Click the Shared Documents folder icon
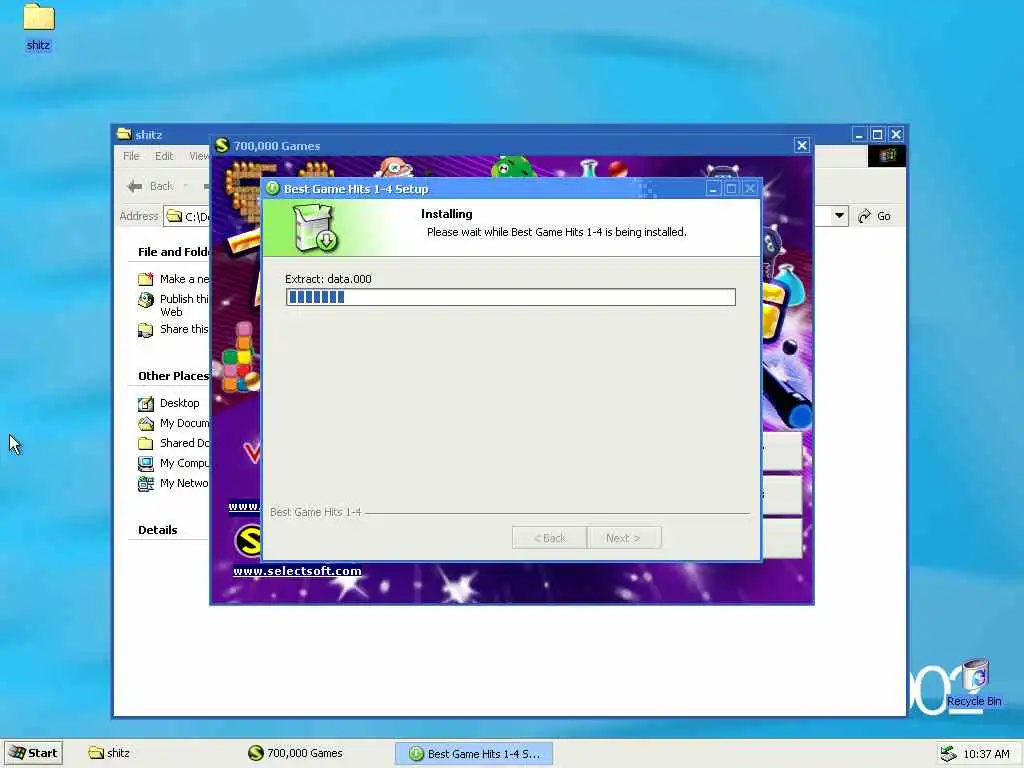Screen dimensions: 1024x768 pyautogui.click(x=146, y=443)
